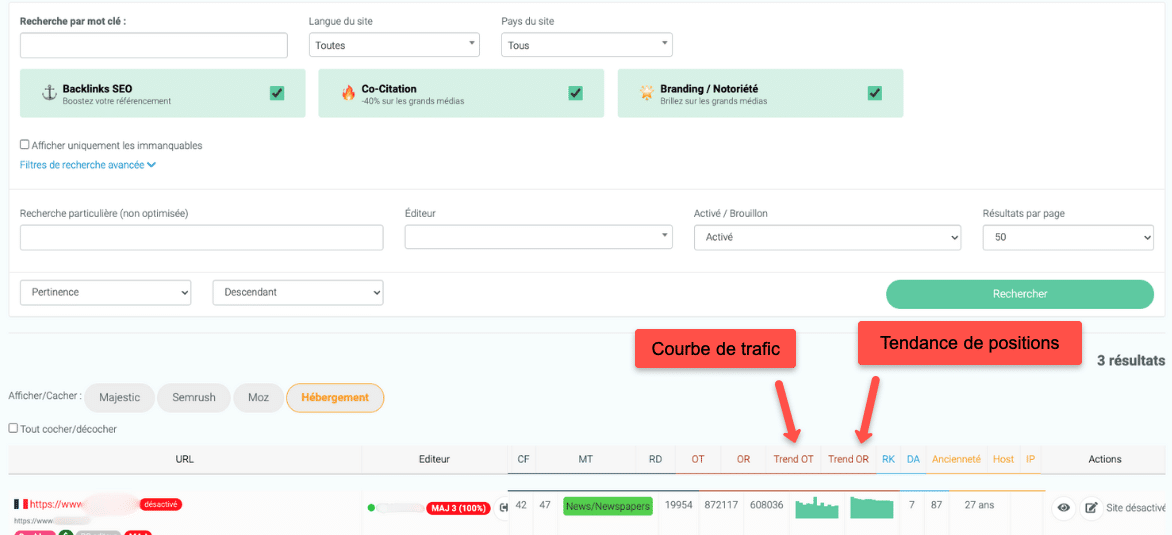Open the Pays du site dropdown

click(x=587, y=45)
